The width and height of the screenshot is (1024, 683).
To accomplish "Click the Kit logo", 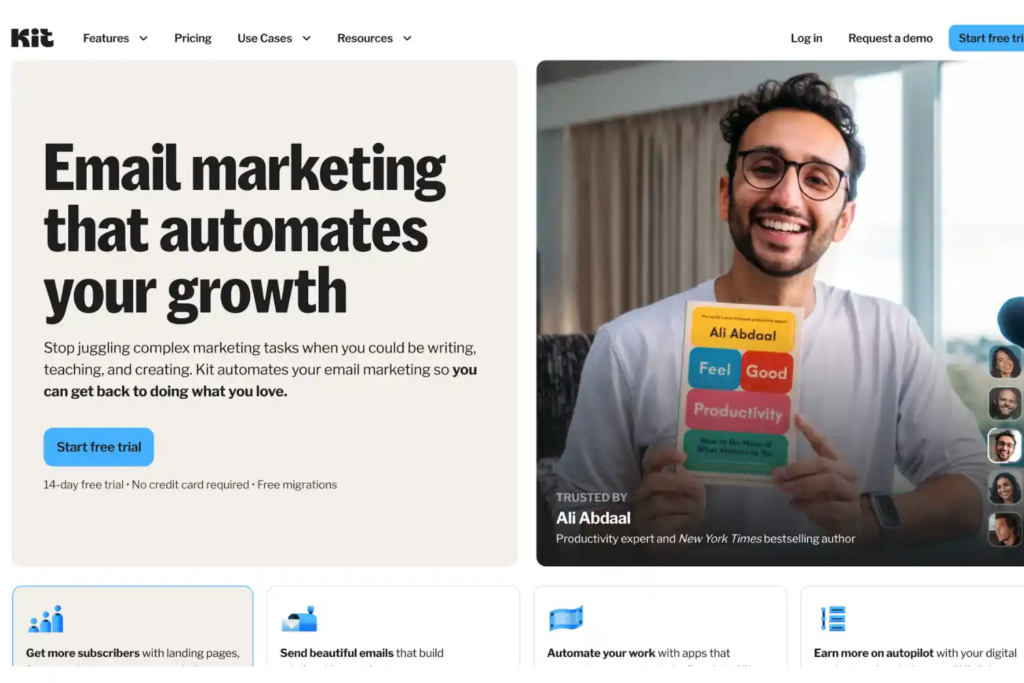I will (x=32, y=38).
